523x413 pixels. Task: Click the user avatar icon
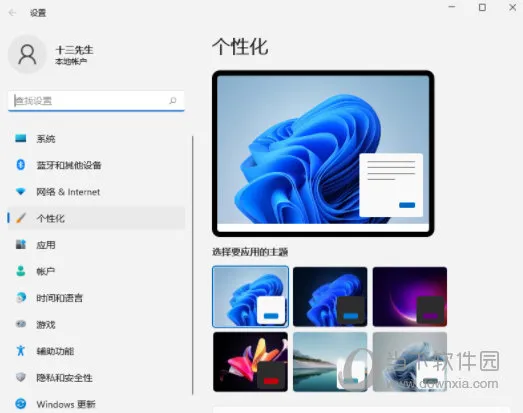pos(27,54)
